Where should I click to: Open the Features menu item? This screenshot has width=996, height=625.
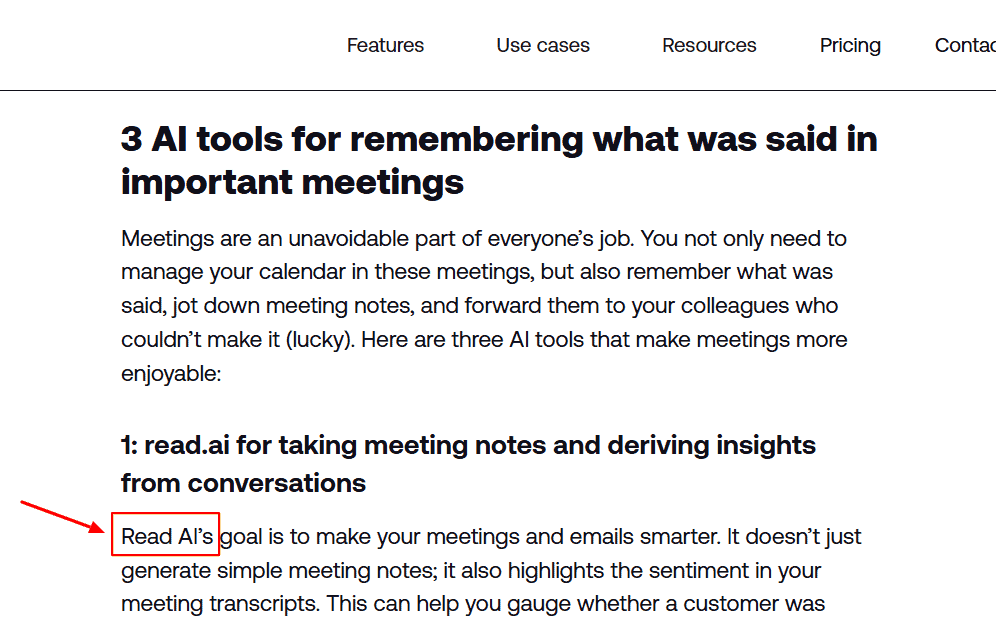pos(385,46)
